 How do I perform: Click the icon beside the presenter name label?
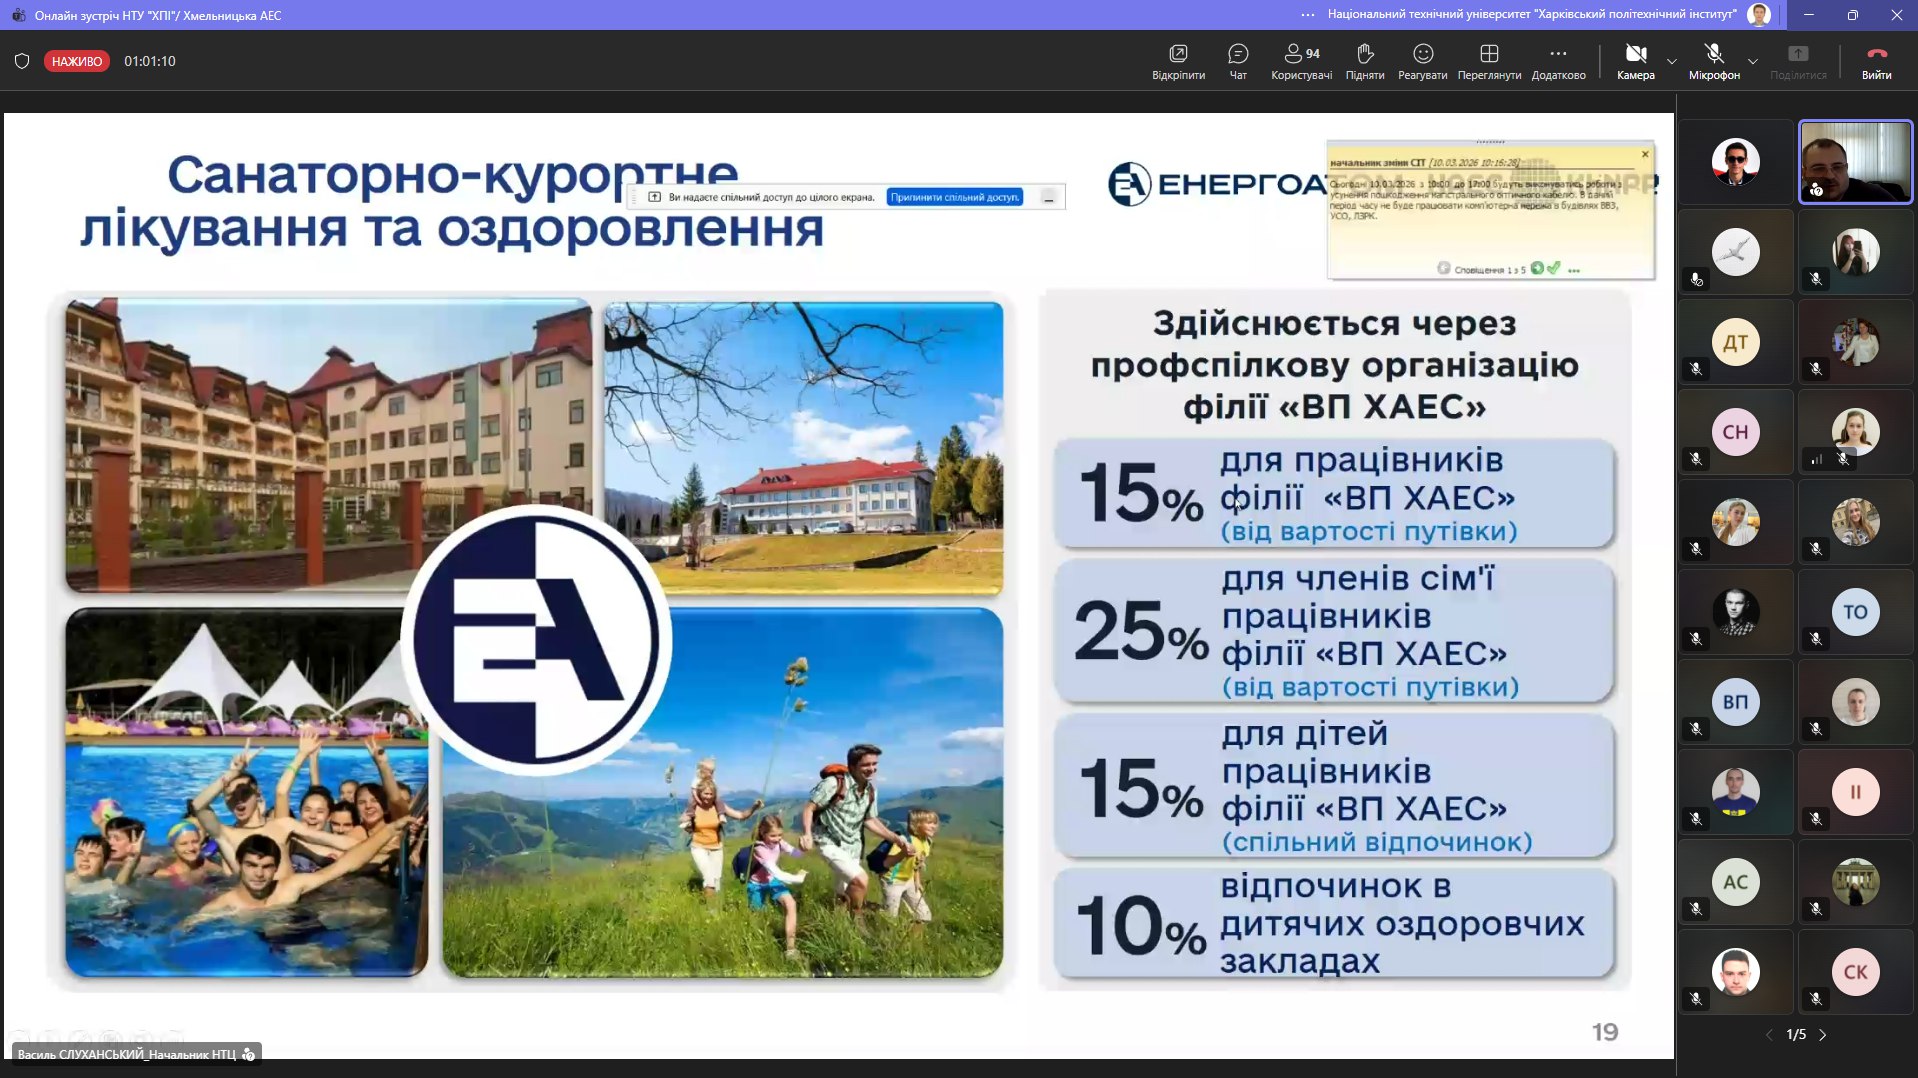pos(249,1054)
